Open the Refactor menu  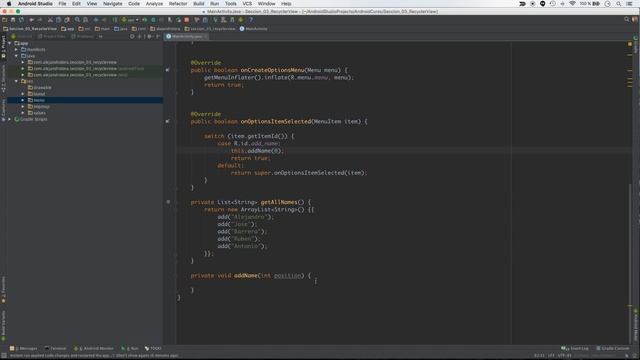(178, 4)
